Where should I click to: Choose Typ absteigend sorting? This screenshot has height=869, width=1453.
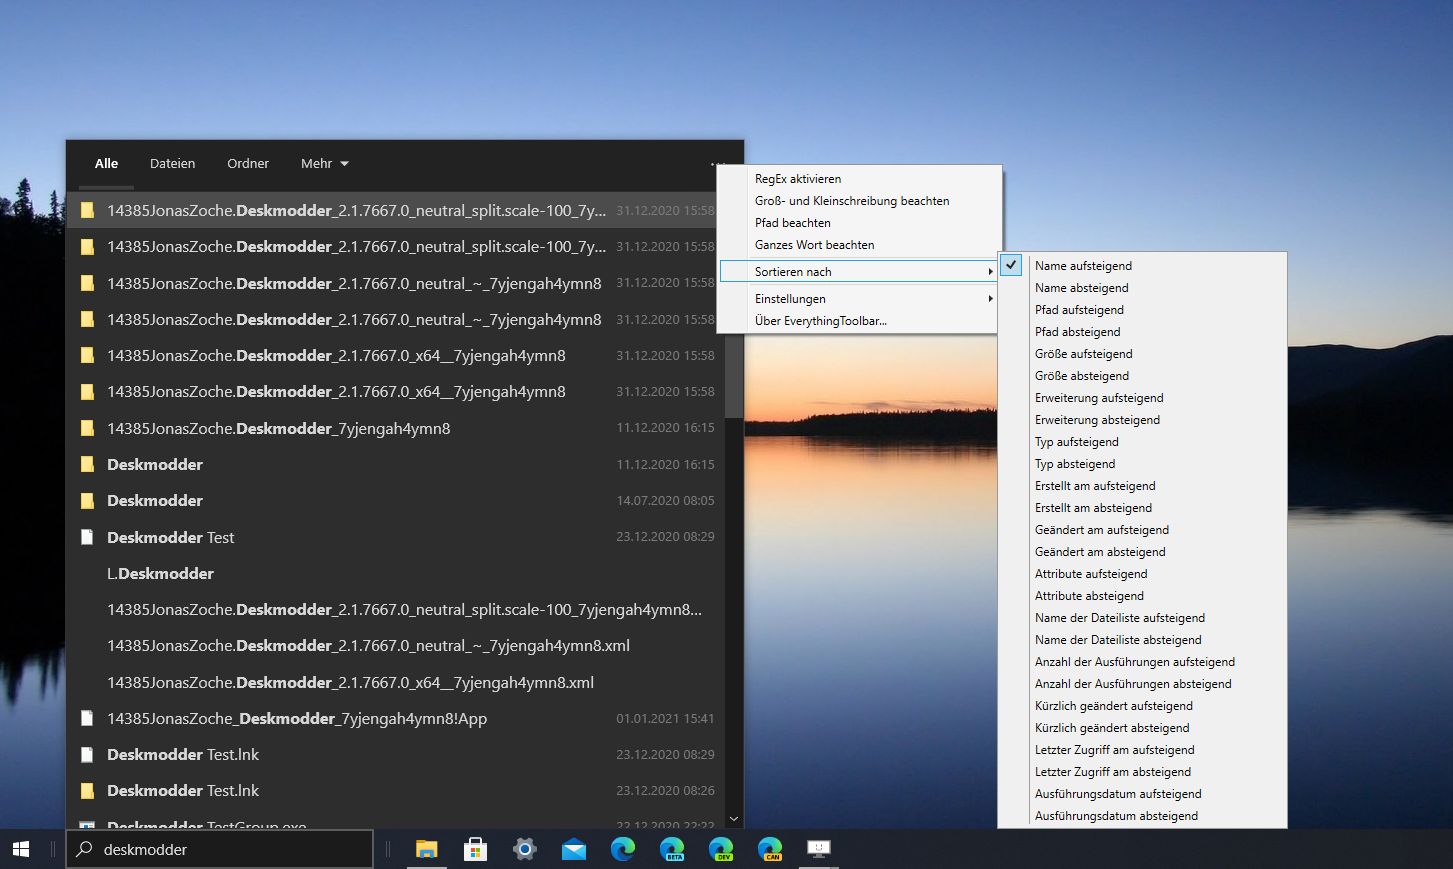(1142, 464)
